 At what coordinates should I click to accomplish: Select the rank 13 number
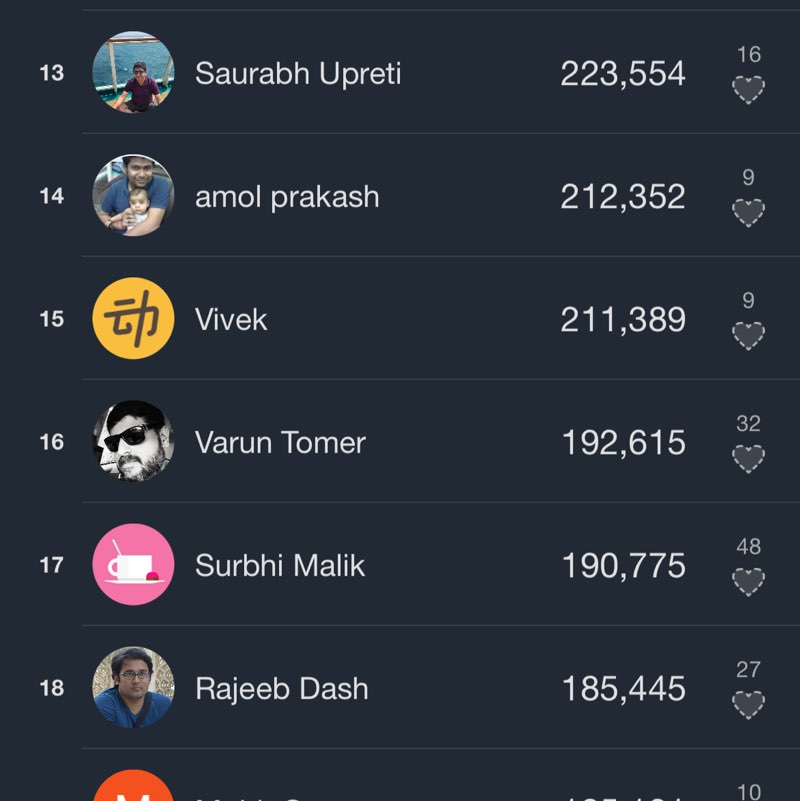click(x=51, y=74)
